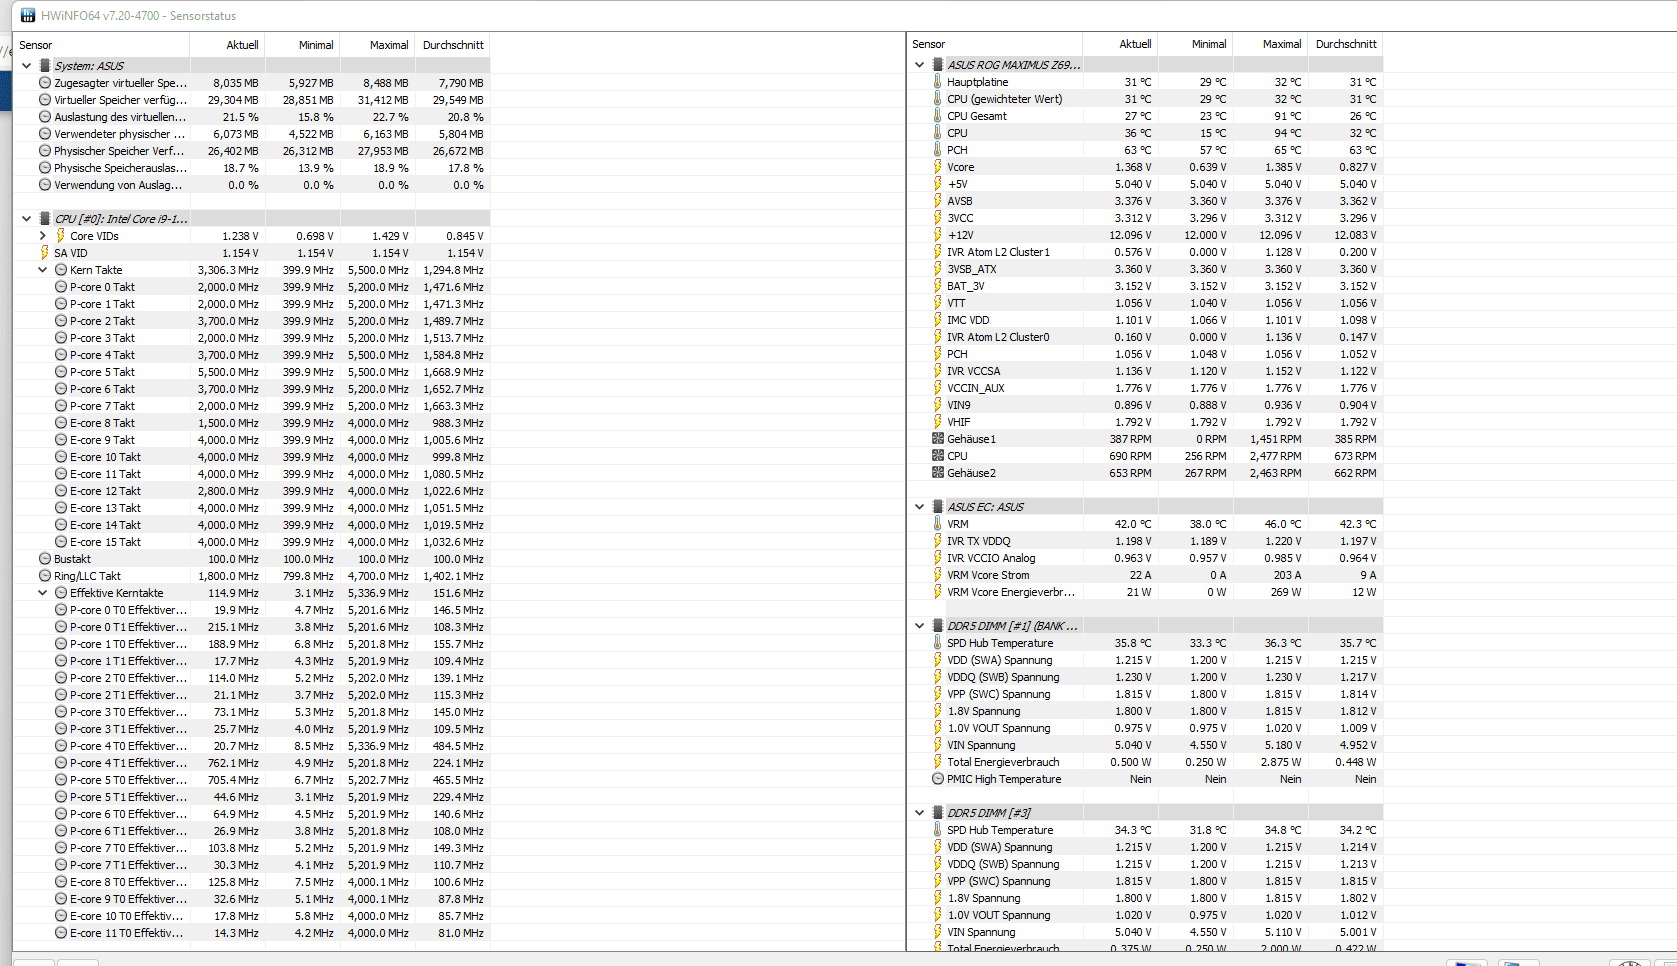
Task: Click the icon beside PMIC High Temperature
Action: [x=938, y=779]
